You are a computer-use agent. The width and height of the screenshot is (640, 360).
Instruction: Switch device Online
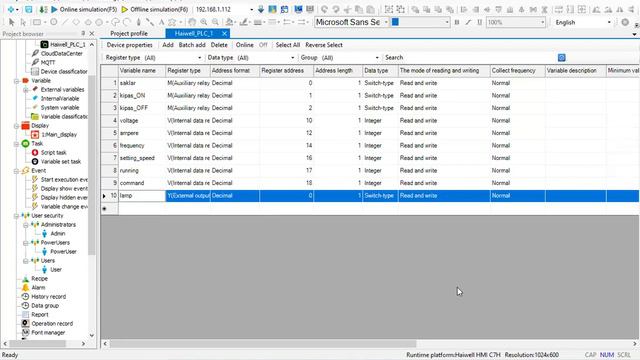(244, 45)
